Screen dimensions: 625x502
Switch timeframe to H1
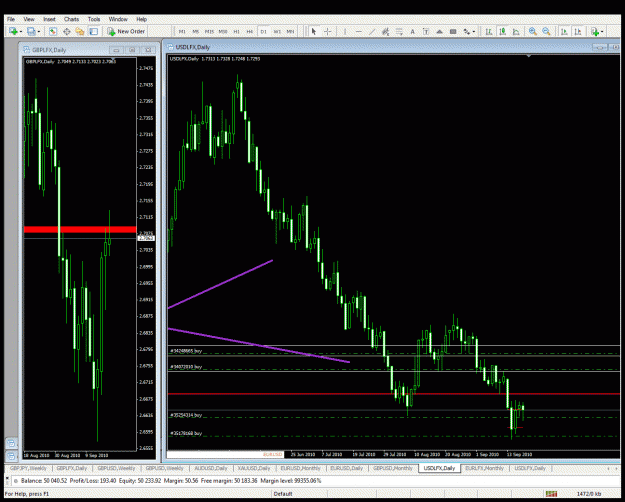pyautogui.click(x=236, y=31)
